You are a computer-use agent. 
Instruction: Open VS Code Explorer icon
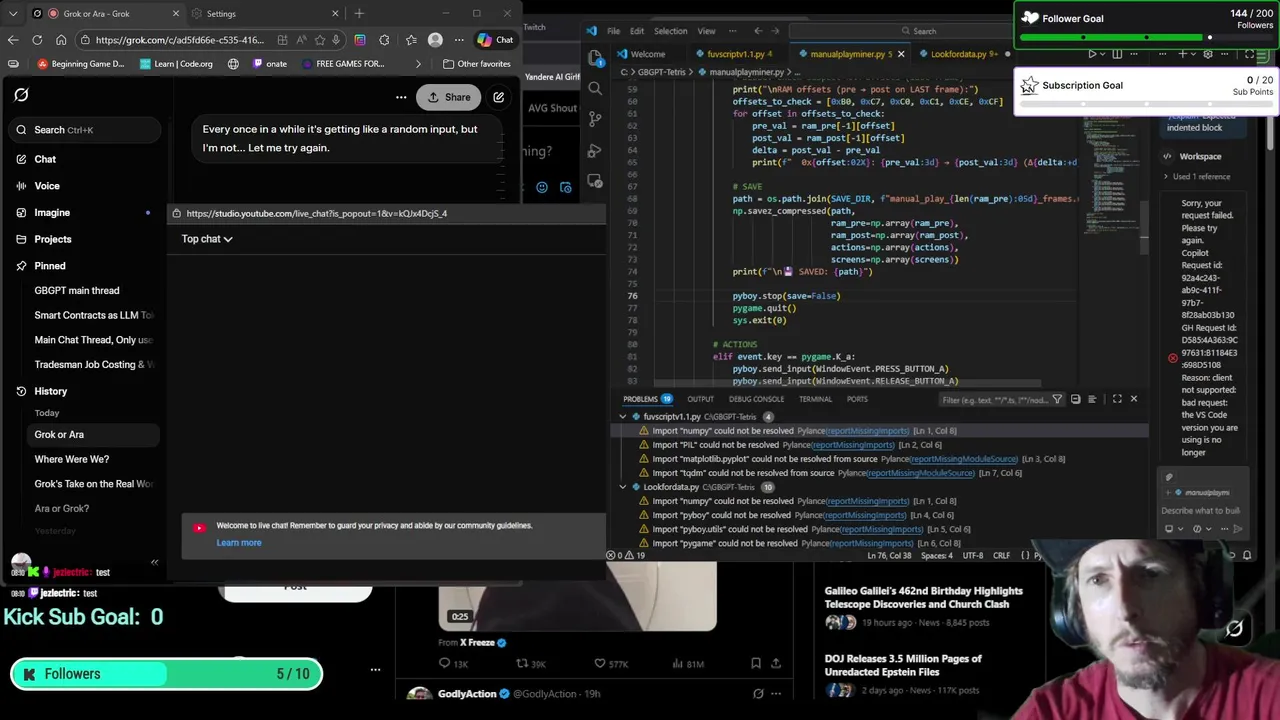pos(595,57)
